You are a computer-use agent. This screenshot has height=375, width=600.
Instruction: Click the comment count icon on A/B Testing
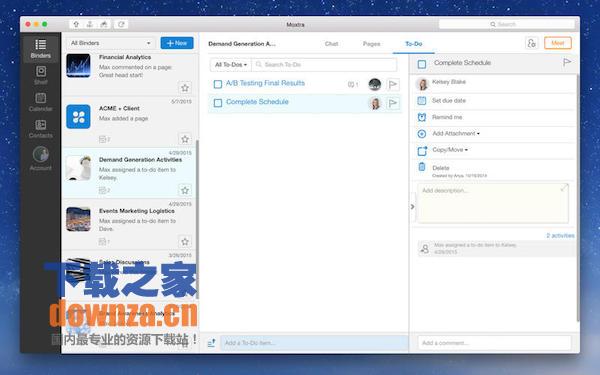[x=353, y=85]
